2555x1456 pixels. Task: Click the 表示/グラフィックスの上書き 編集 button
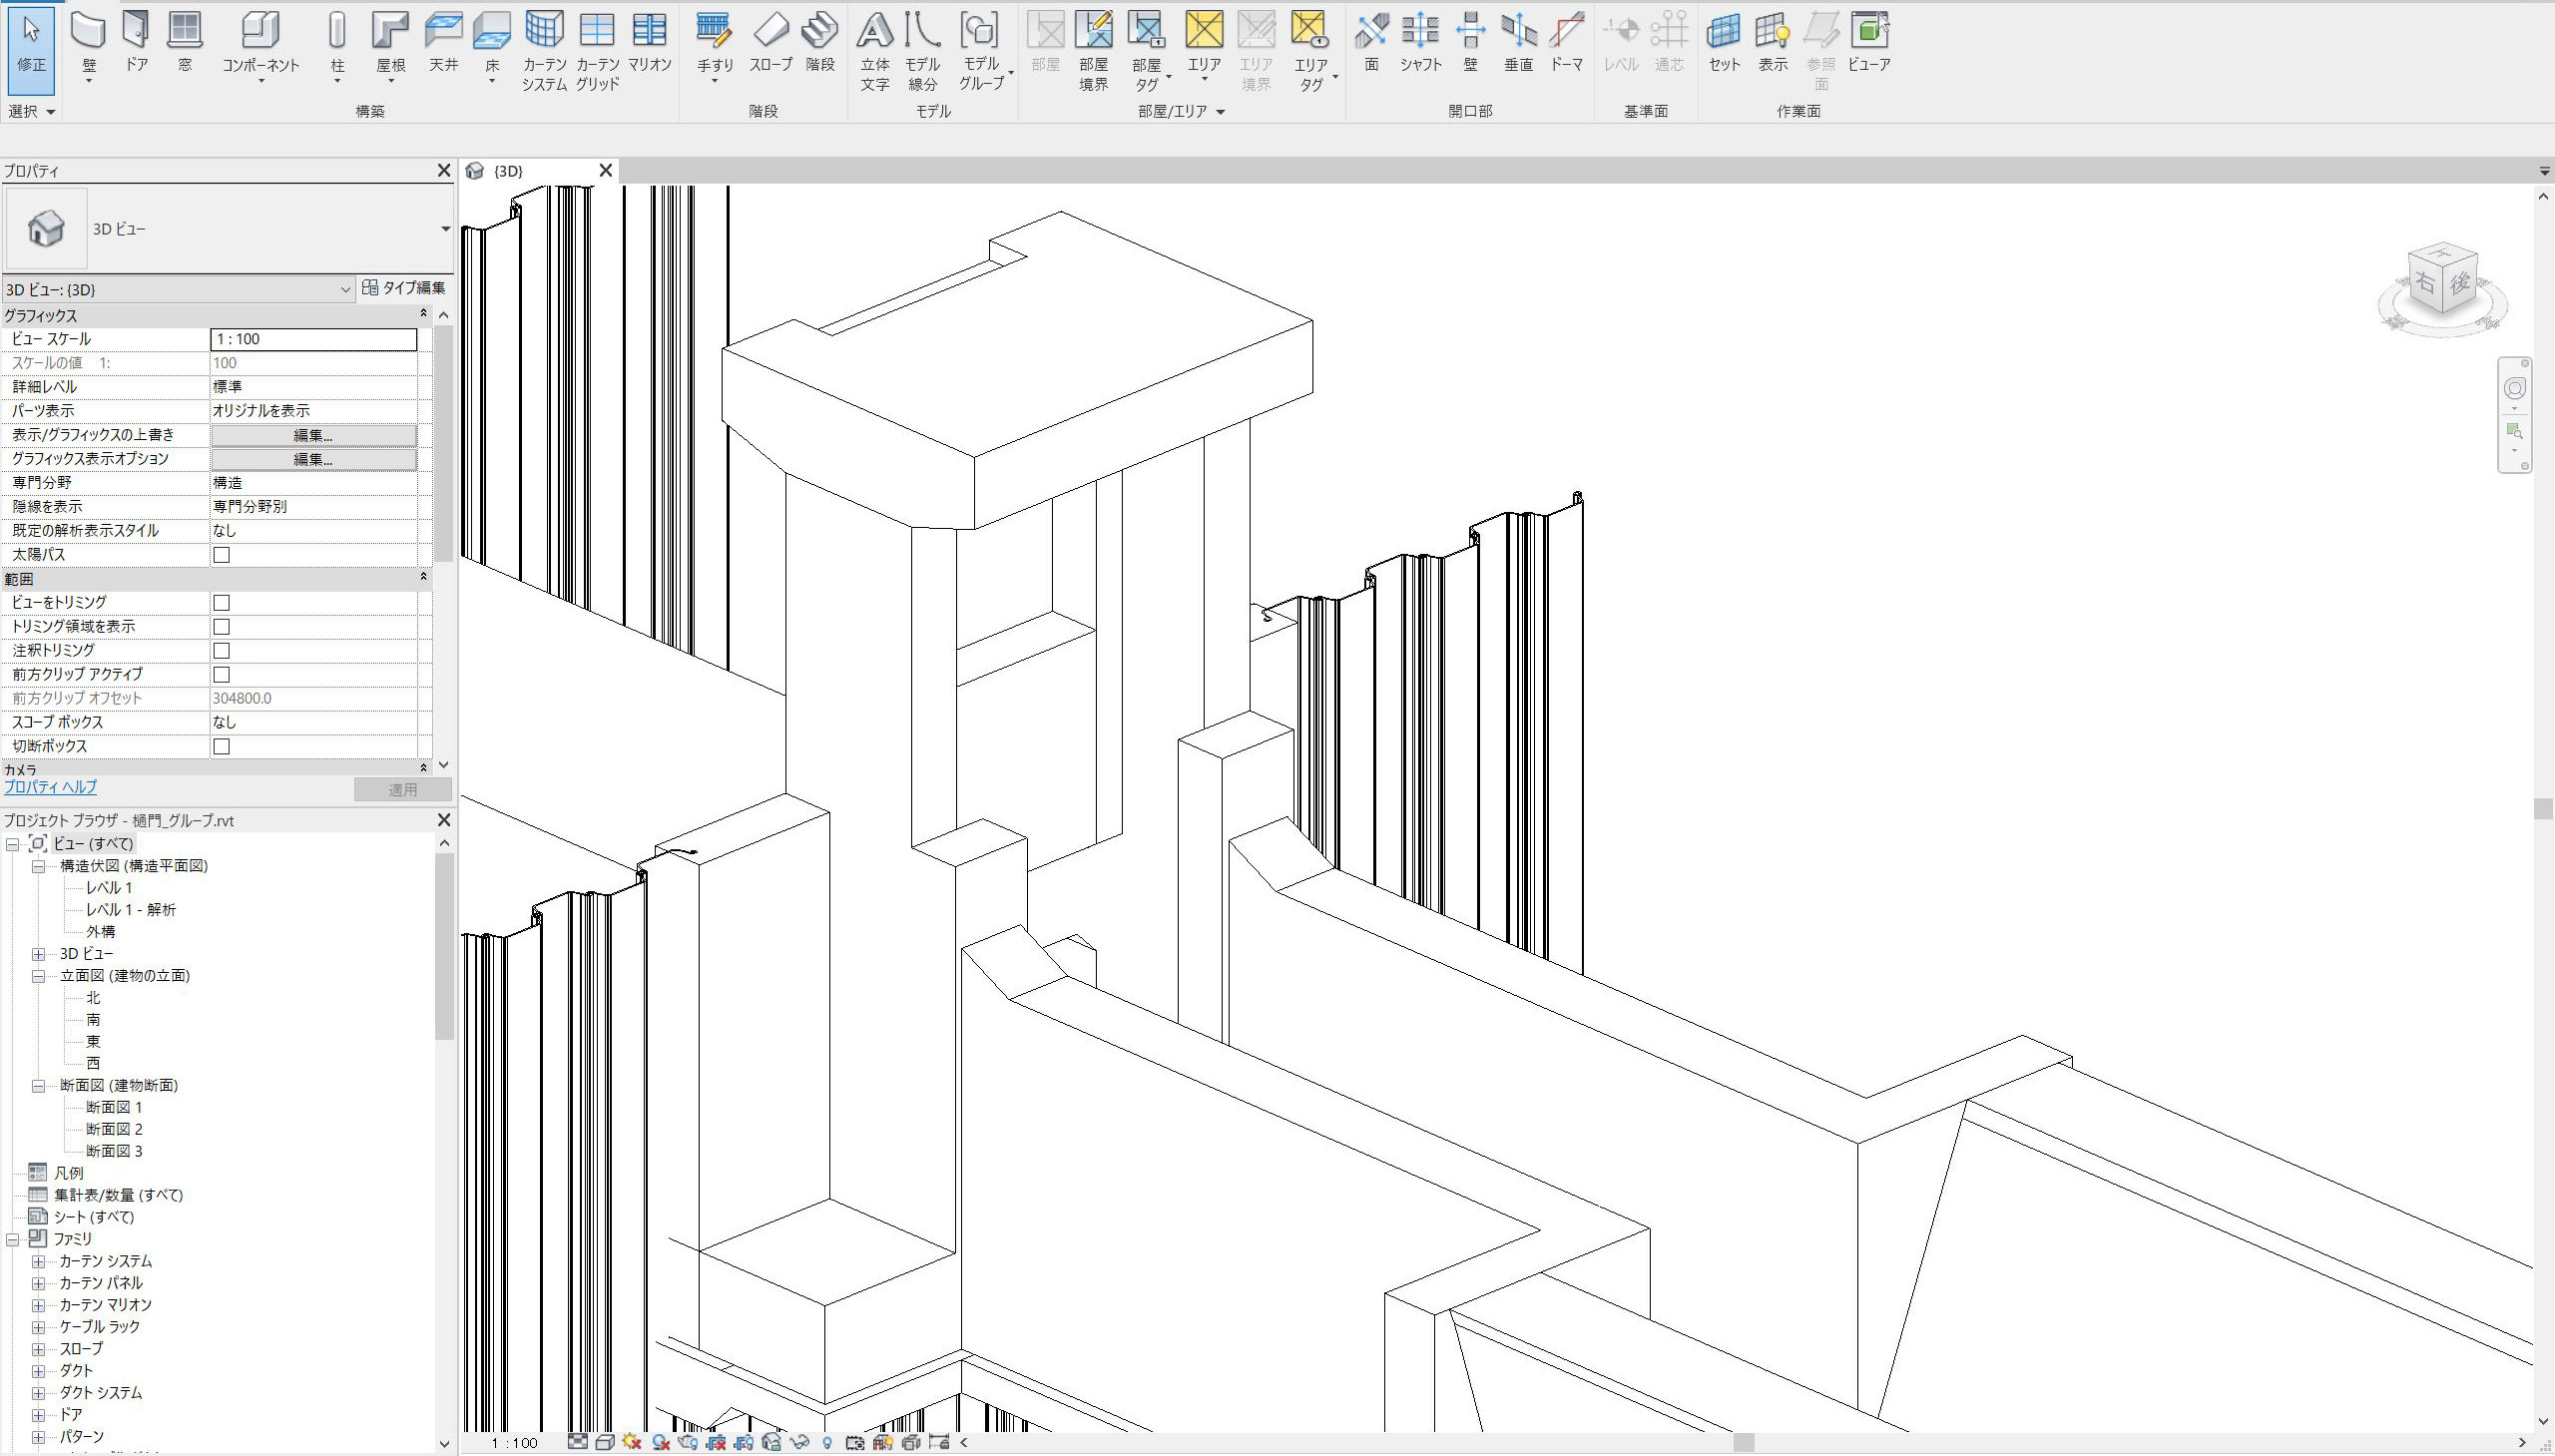(x=313, y=436)
